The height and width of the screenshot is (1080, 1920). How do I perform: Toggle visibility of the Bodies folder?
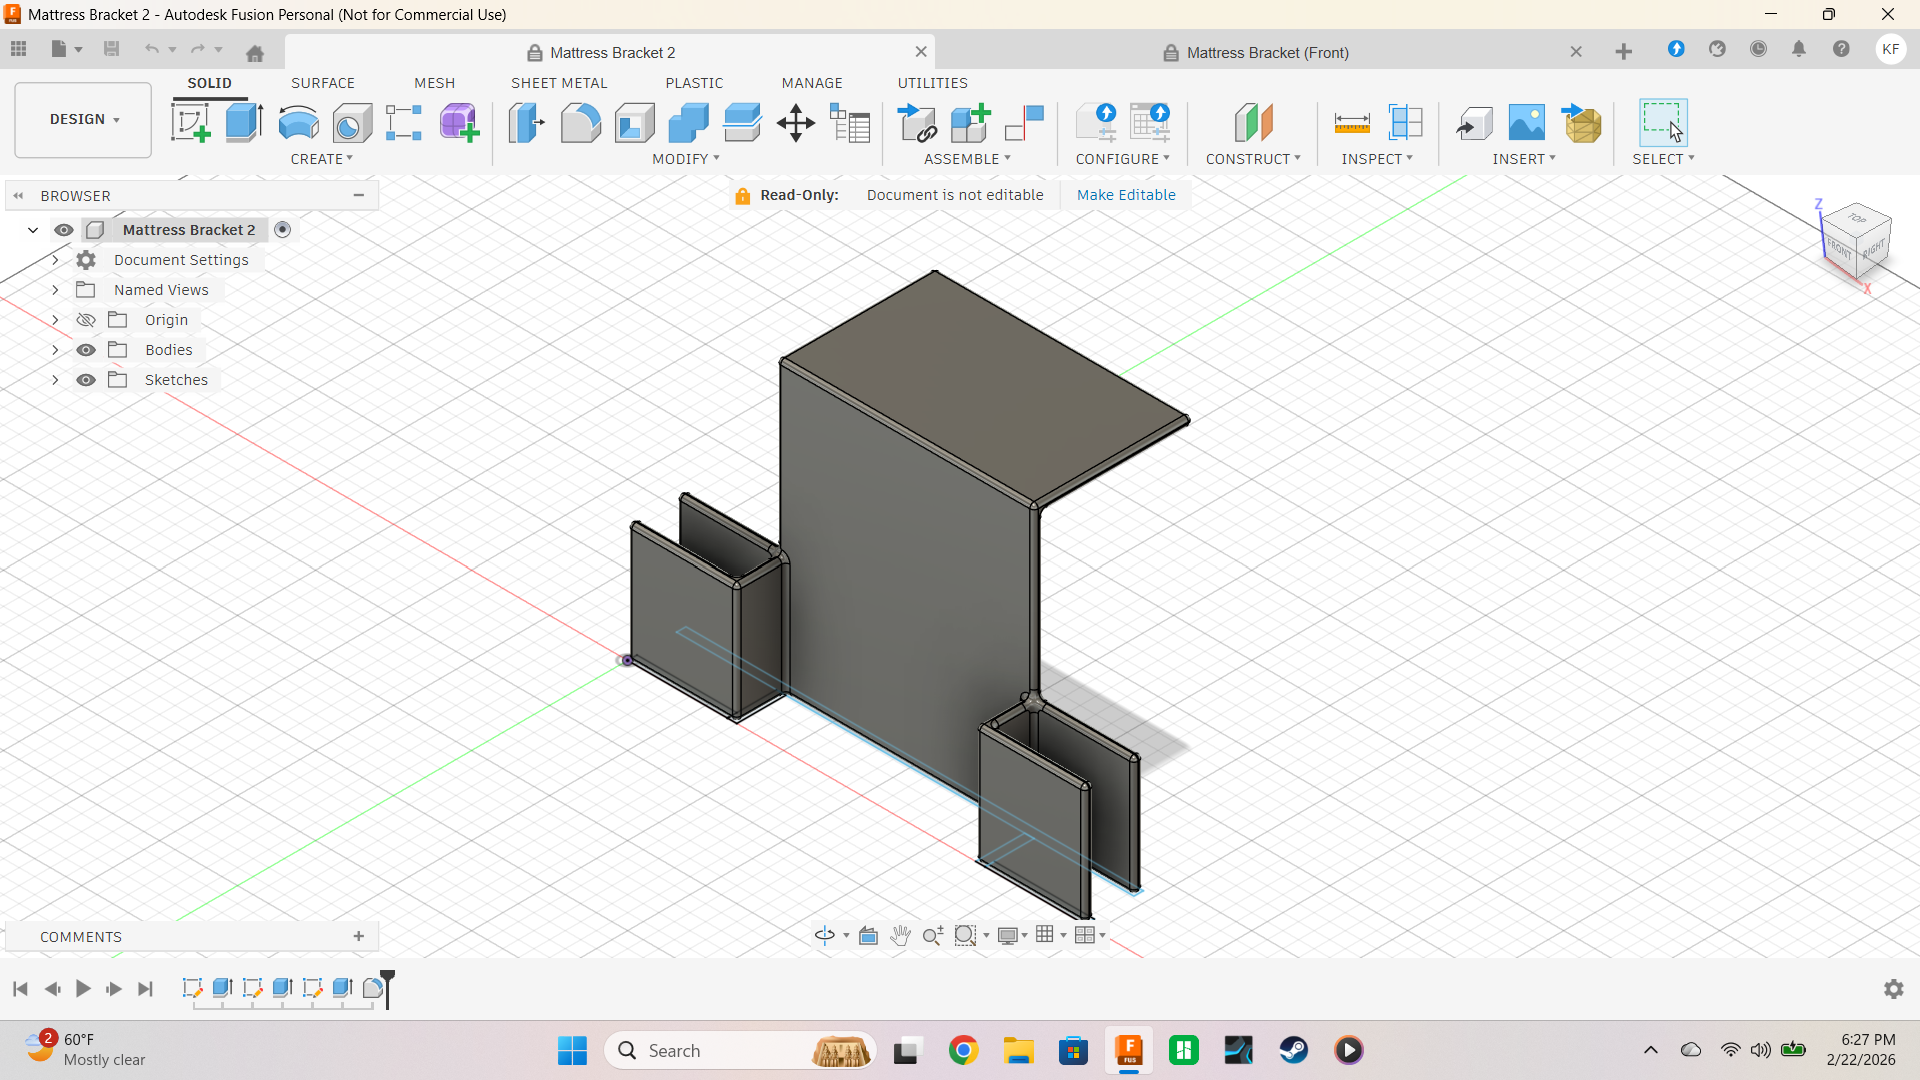(86, 350)
